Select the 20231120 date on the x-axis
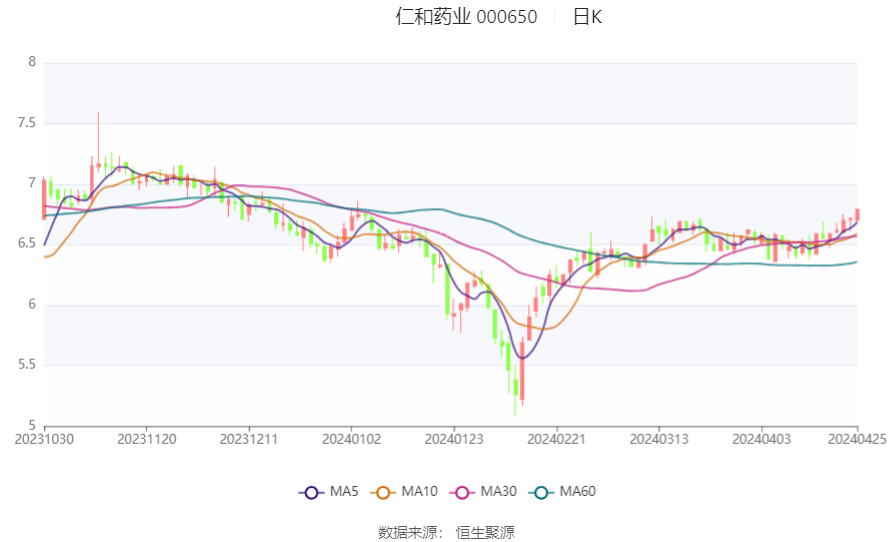893x542 pixels. [x=146, y=440]
